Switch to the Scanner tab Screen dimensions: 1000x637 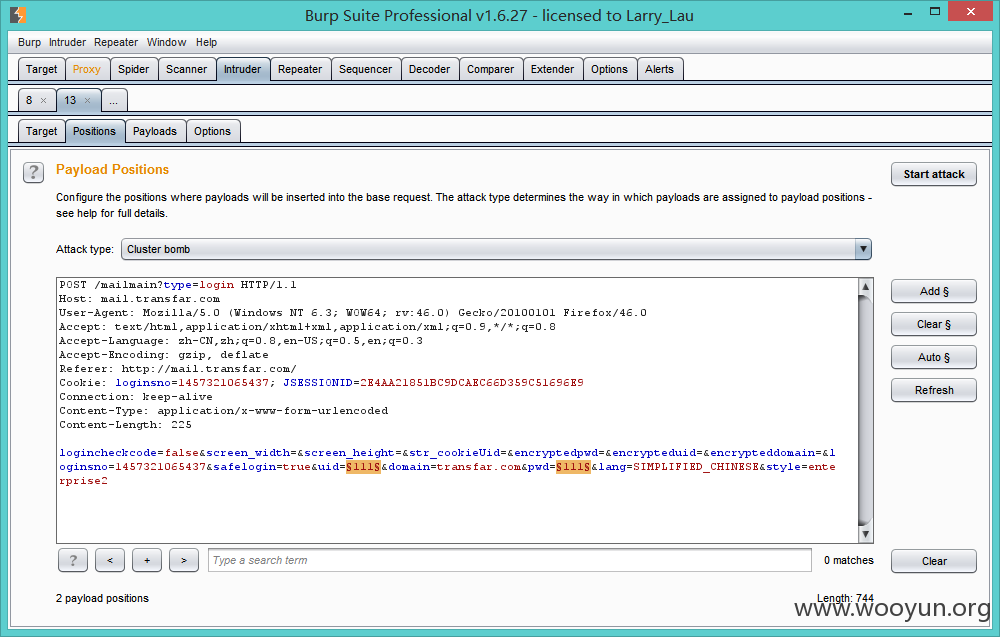click(186, 69)
